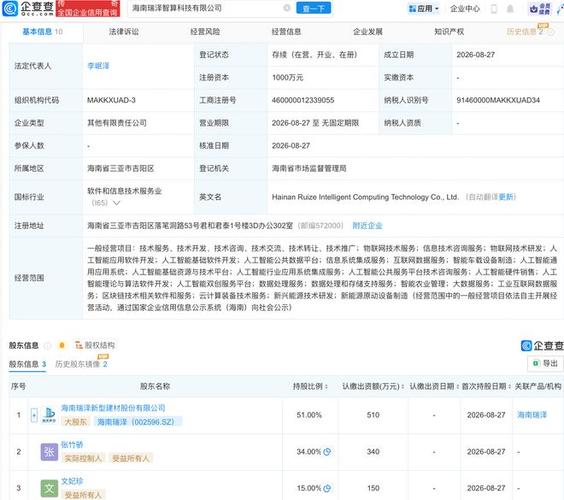Open shareholder 张竹骄 profile link
This screenshot has width=564, height=500.
72,445
